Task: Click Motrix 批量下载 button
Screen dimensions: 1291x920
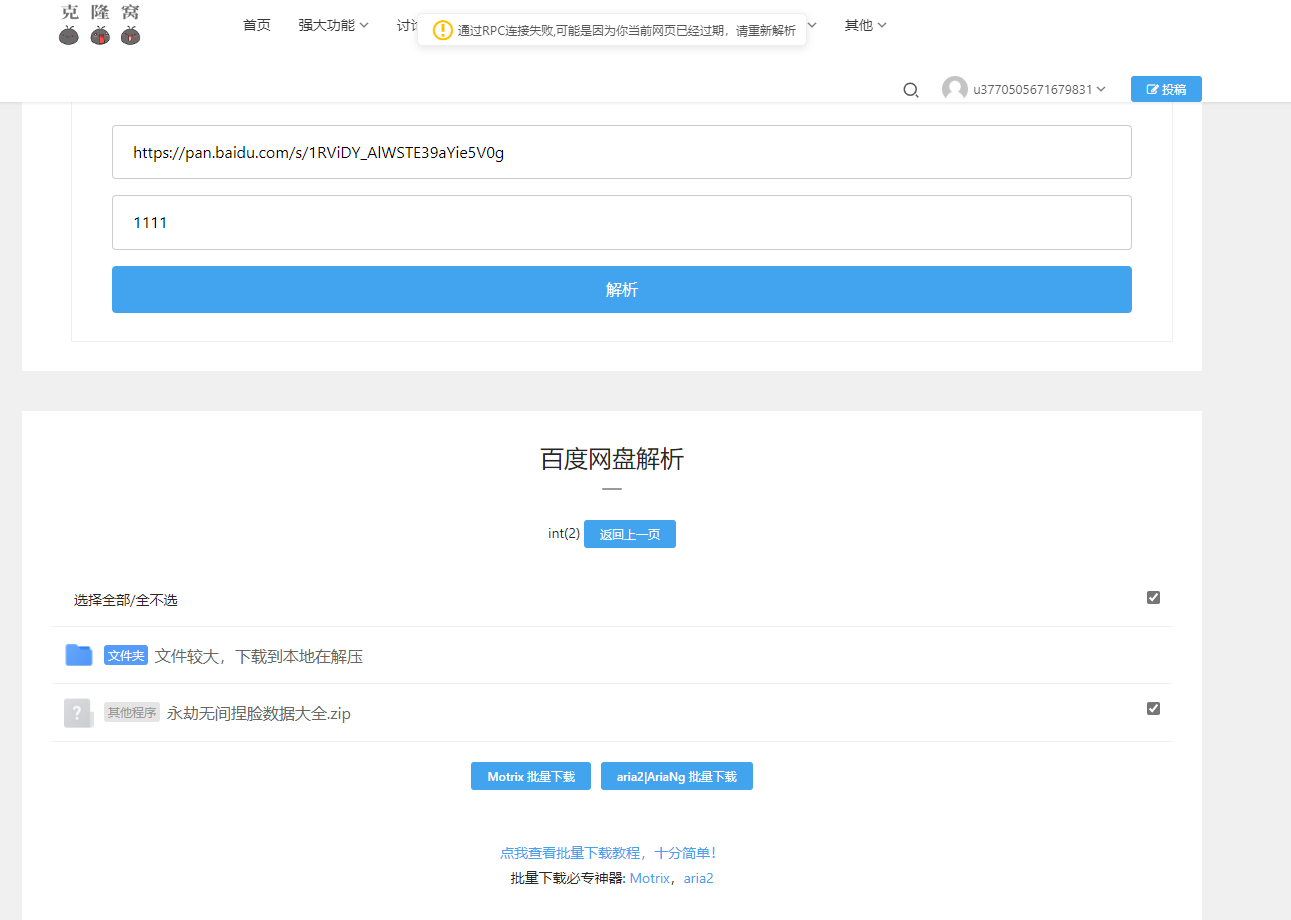Action: [531, 776]
